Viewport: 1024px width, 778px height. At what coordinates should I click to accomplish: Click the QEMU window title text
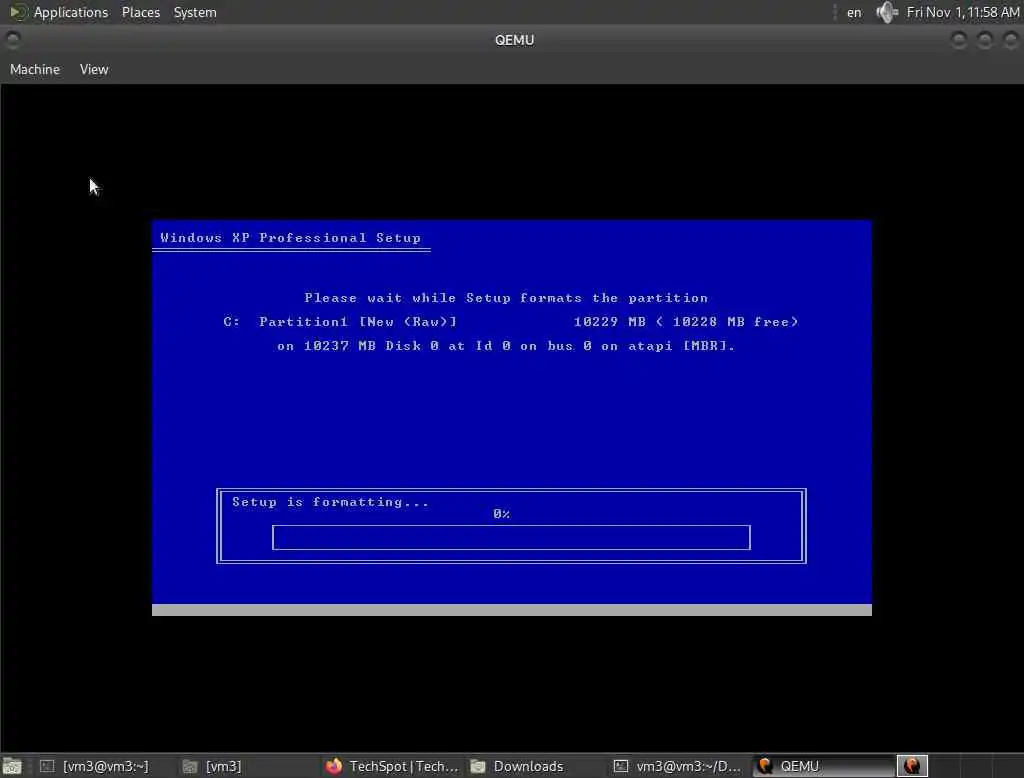(514, 40)
